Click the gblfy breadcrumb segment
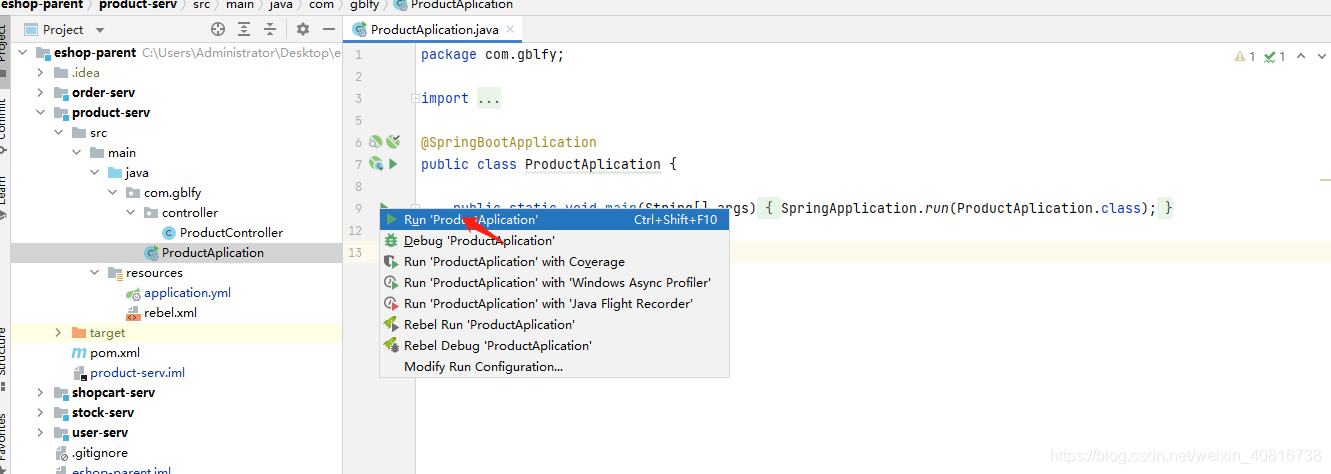1331x474 pixels. tap(365, 5)
